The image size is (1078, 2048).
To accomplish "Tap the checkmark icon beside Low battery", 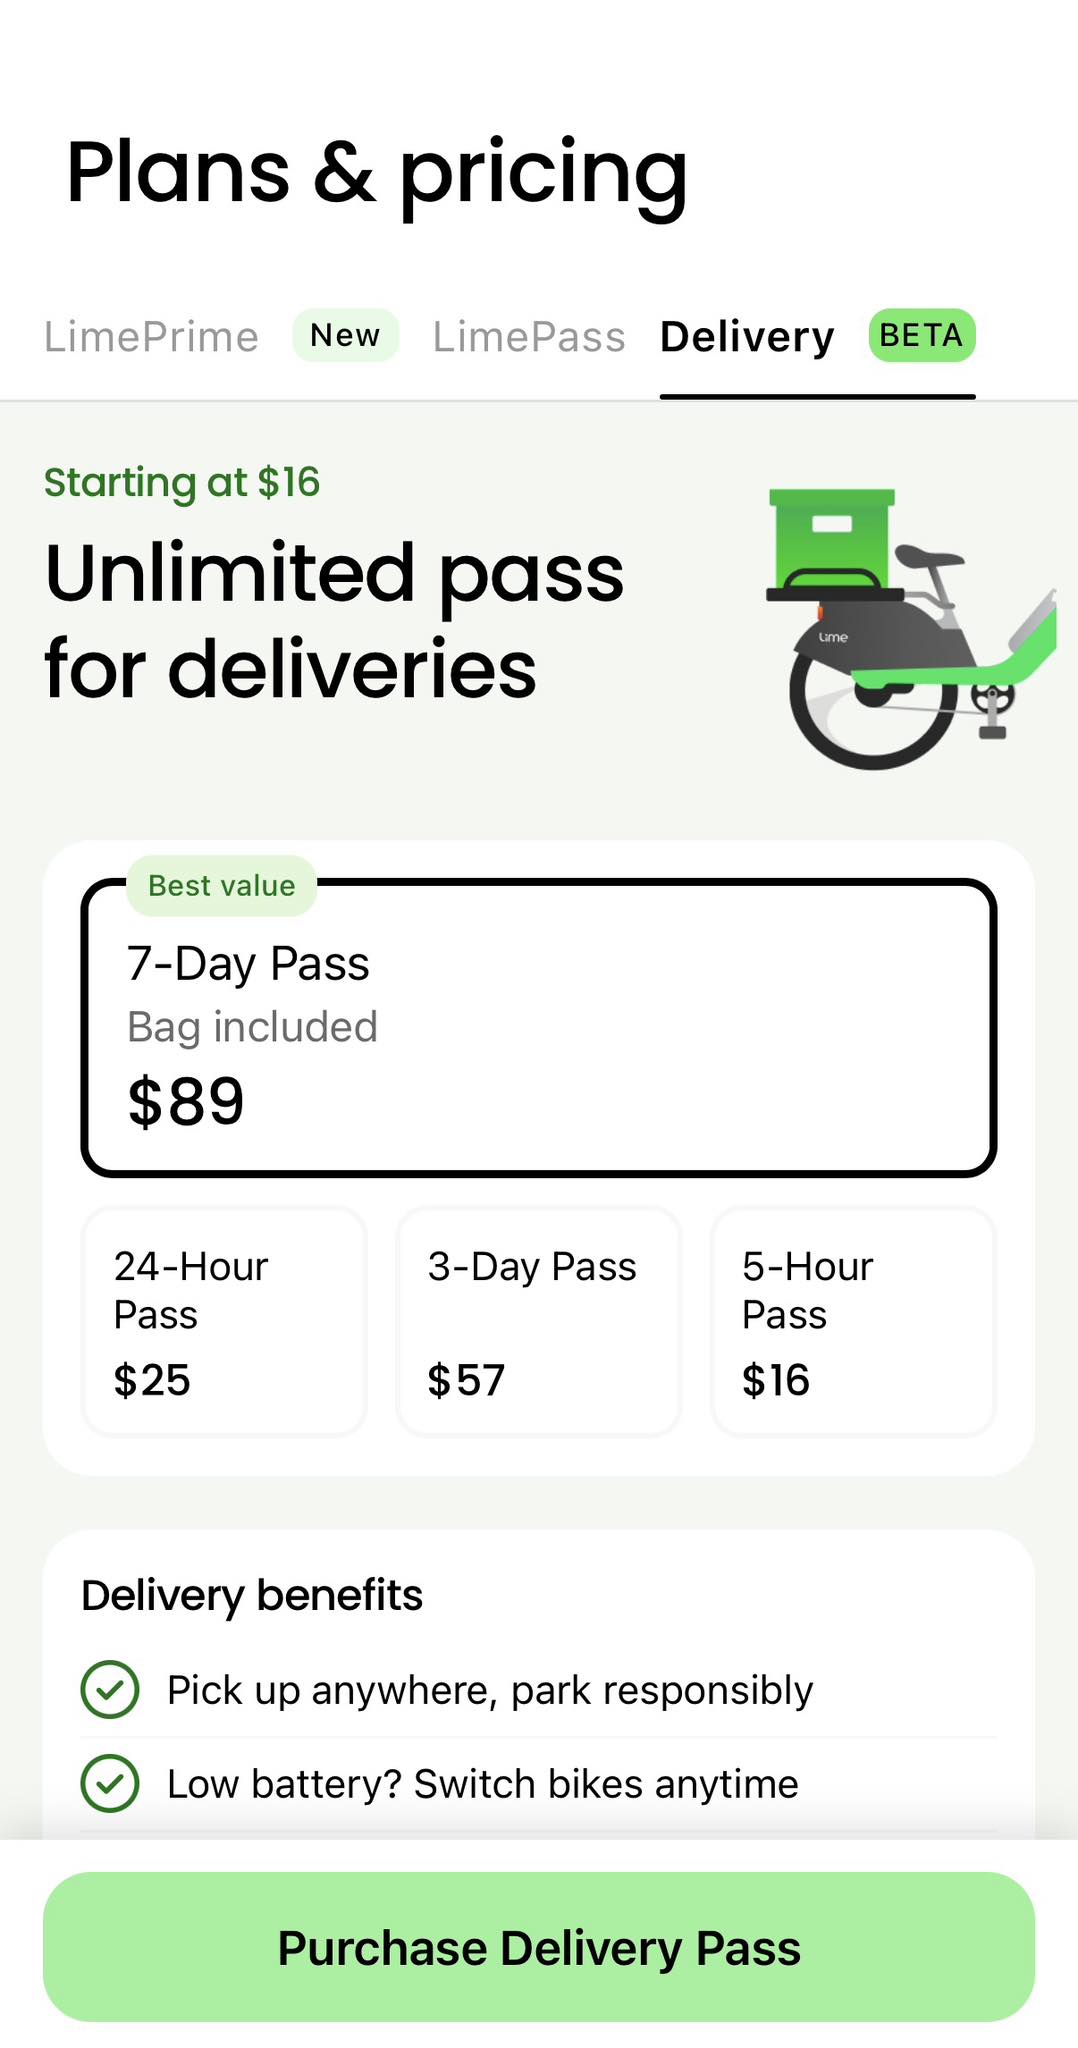I will (x=110, y=1784).
